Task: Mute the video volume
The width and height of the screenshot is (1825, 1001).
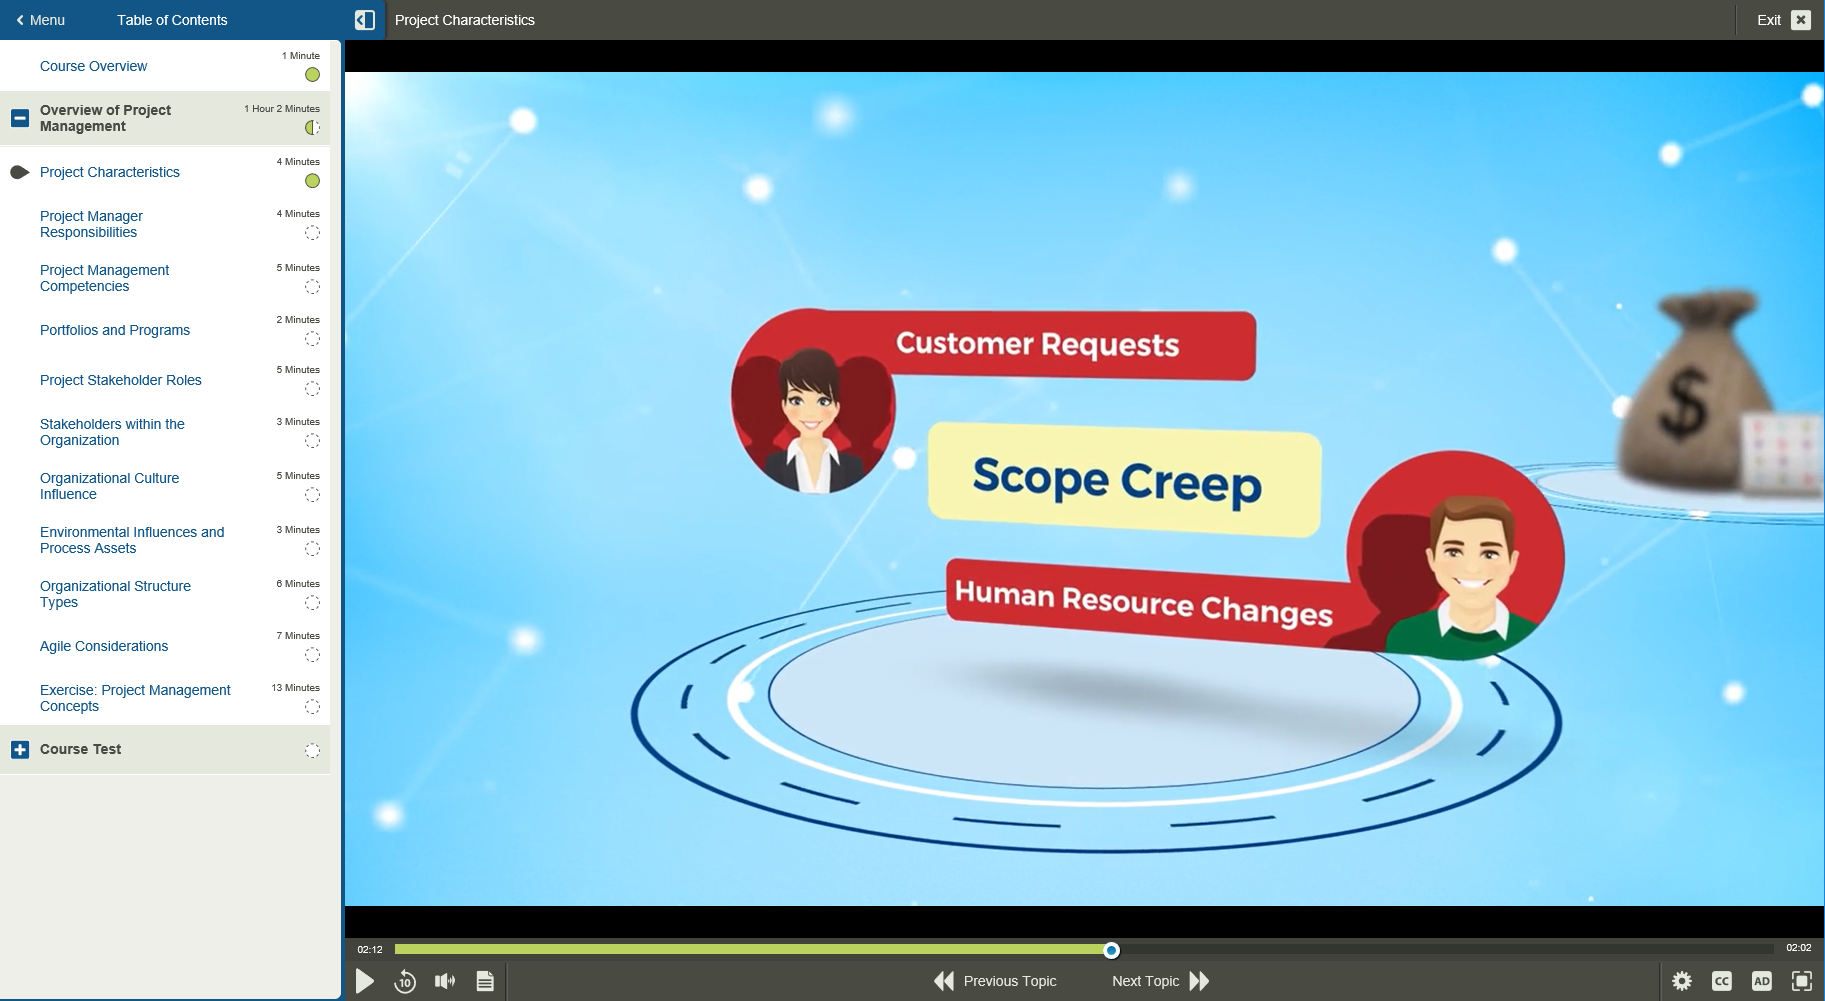Action: point(445,981)
